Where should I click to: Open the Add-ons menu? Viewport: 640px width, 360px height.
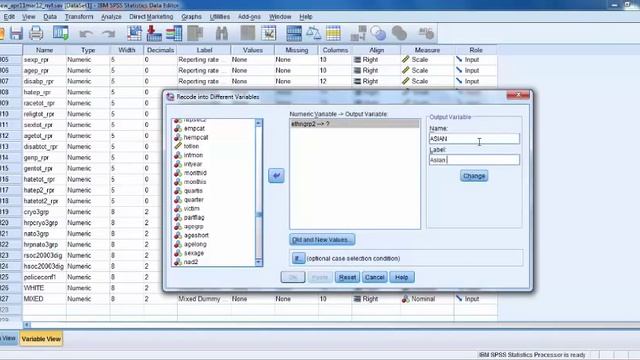[x=249, y=17]
